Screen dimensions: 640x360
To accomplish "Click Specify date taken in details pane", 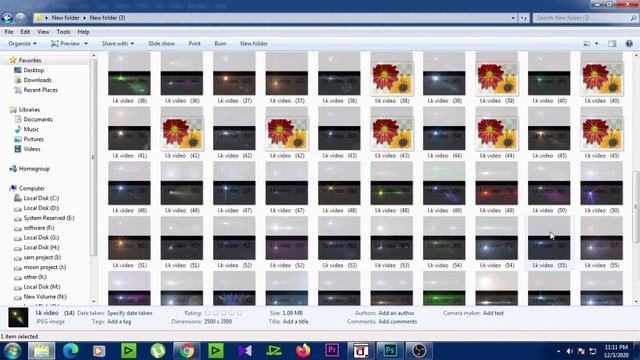I will pyautogui.click(x=129, y=313).
